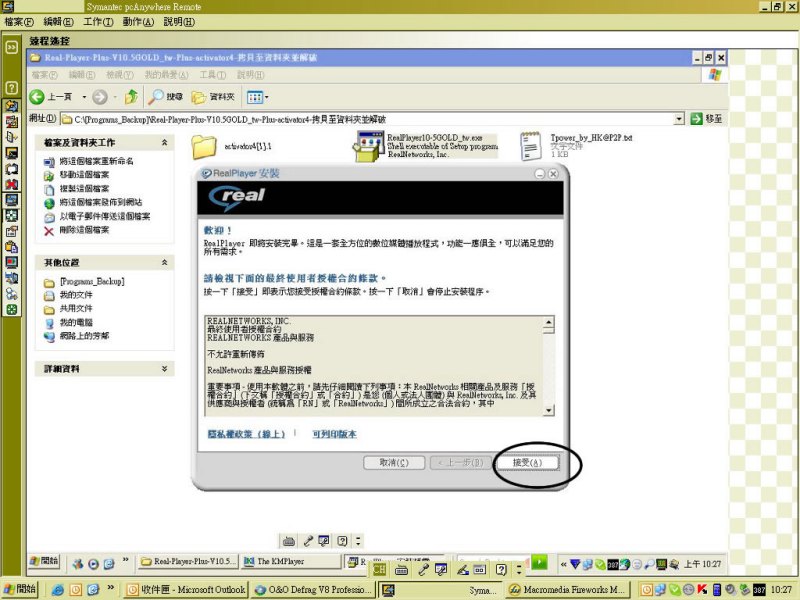The height and width of the screenshot is (600, 800).
Task: Click the CH language indicator on local language bar
Action: (379, 569)
